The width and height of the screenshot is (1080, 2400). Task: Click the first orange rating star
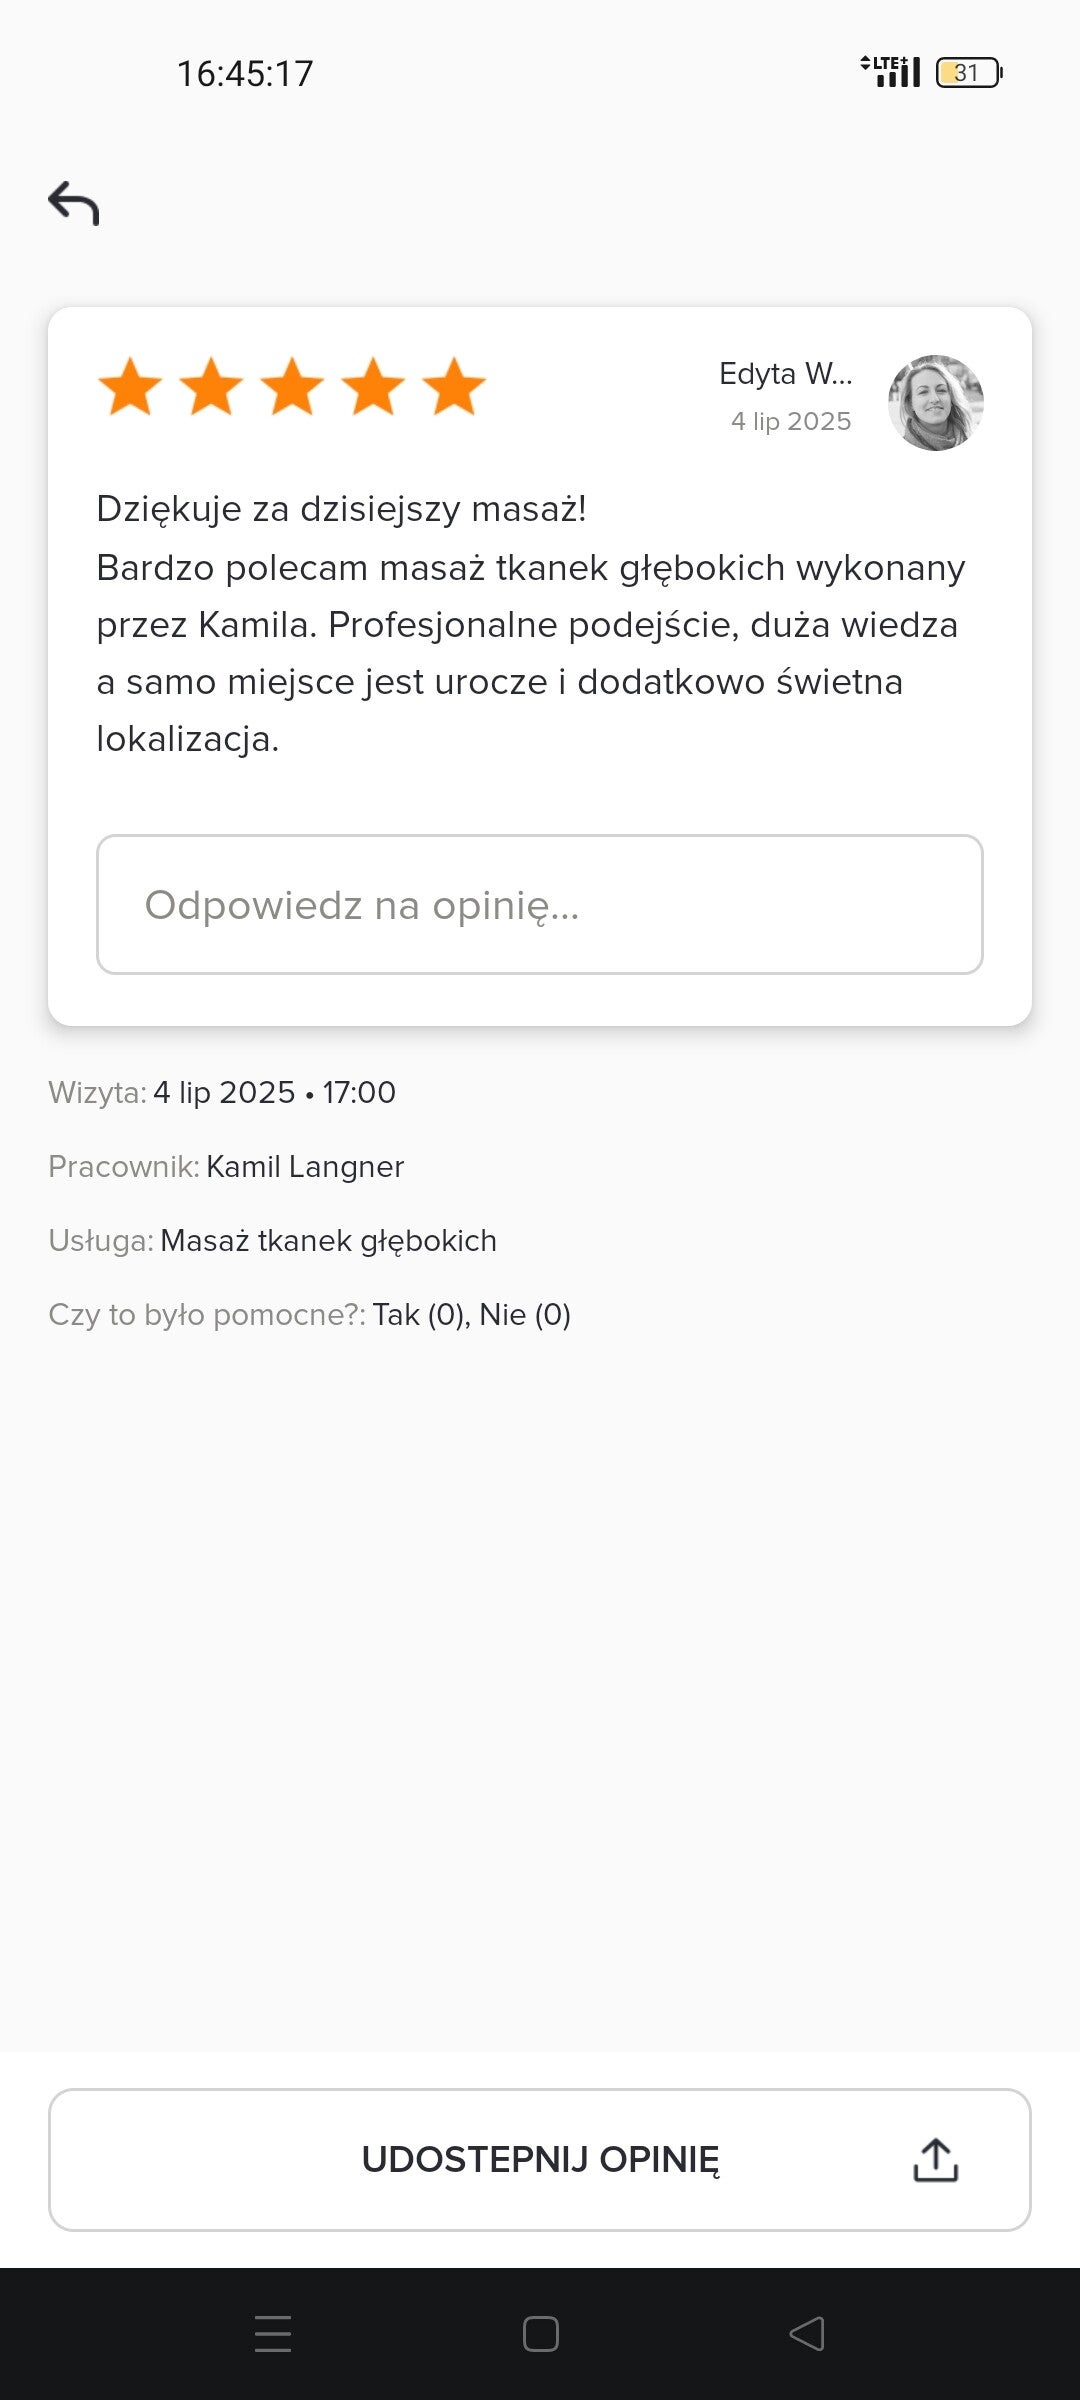pos(130,387)
